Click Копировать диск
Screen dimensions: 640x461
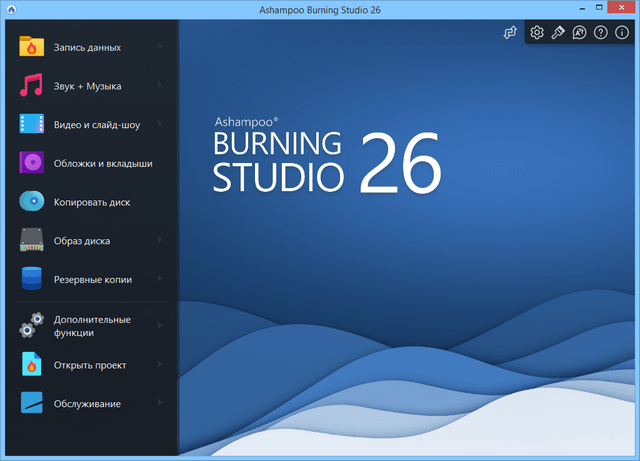[92, 202]
